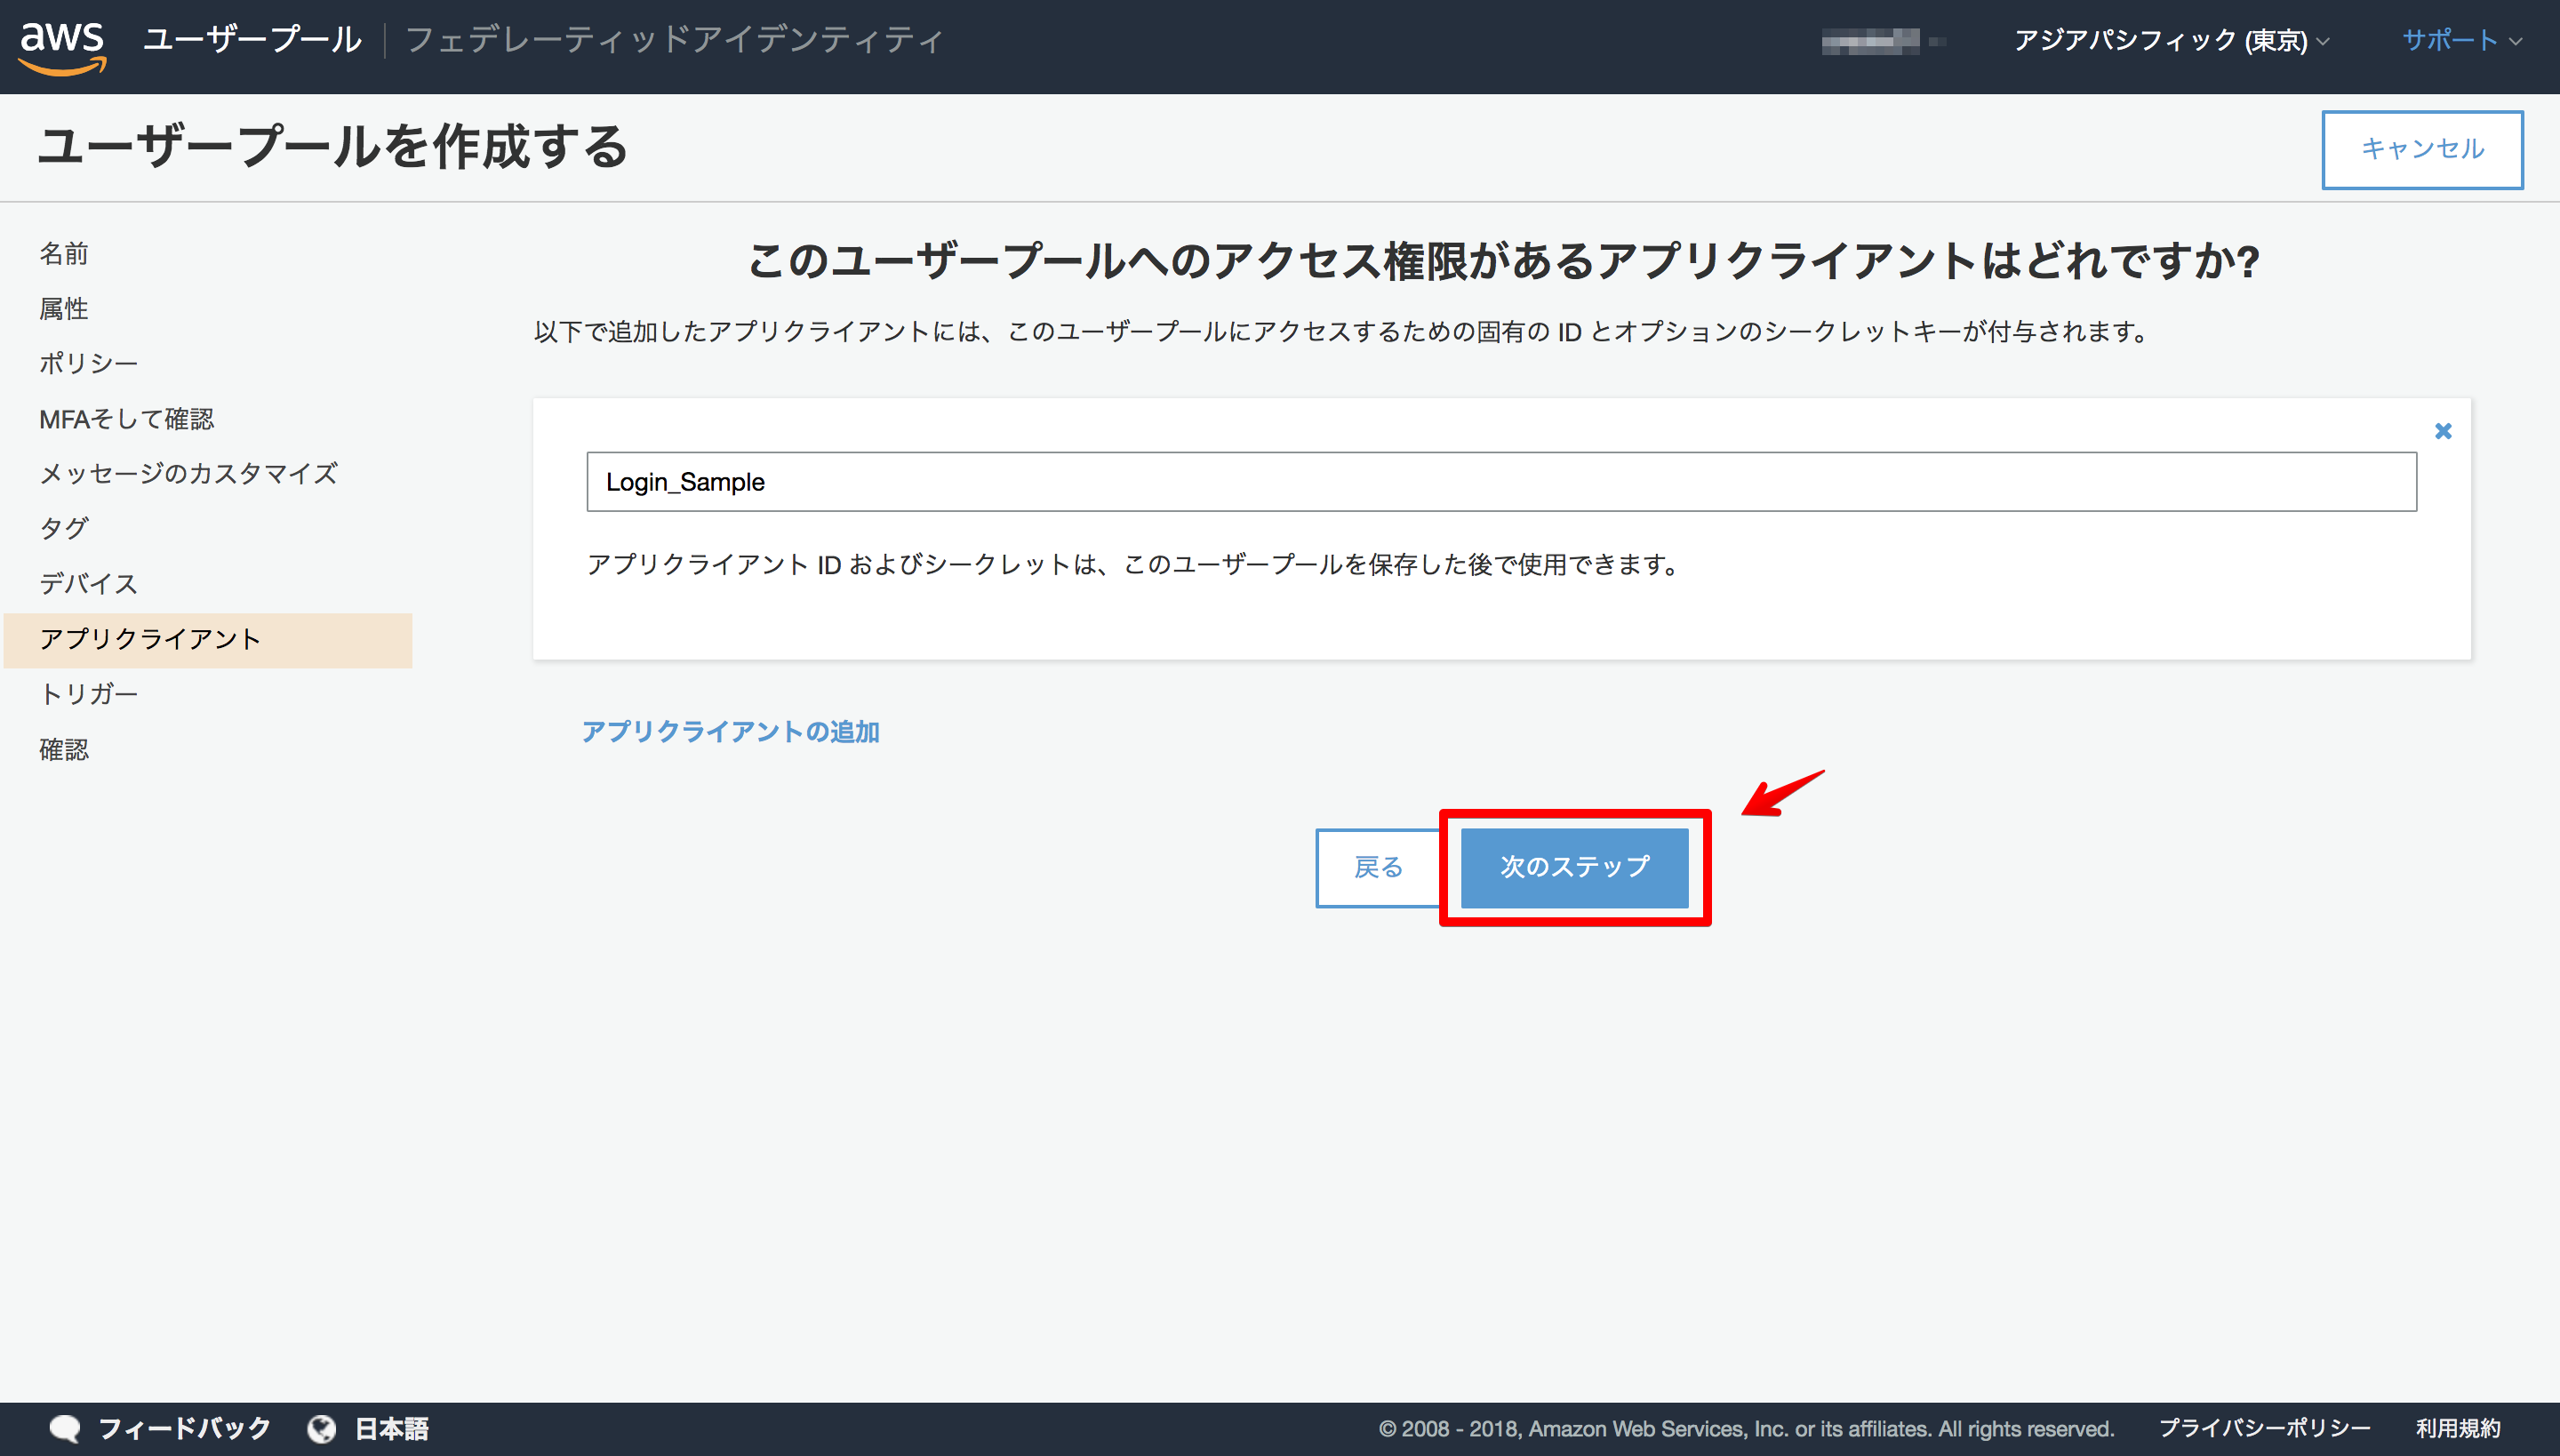Open the ユーザープール header tab
This screenshot has height=1456, width=2560.
[252, 40]
